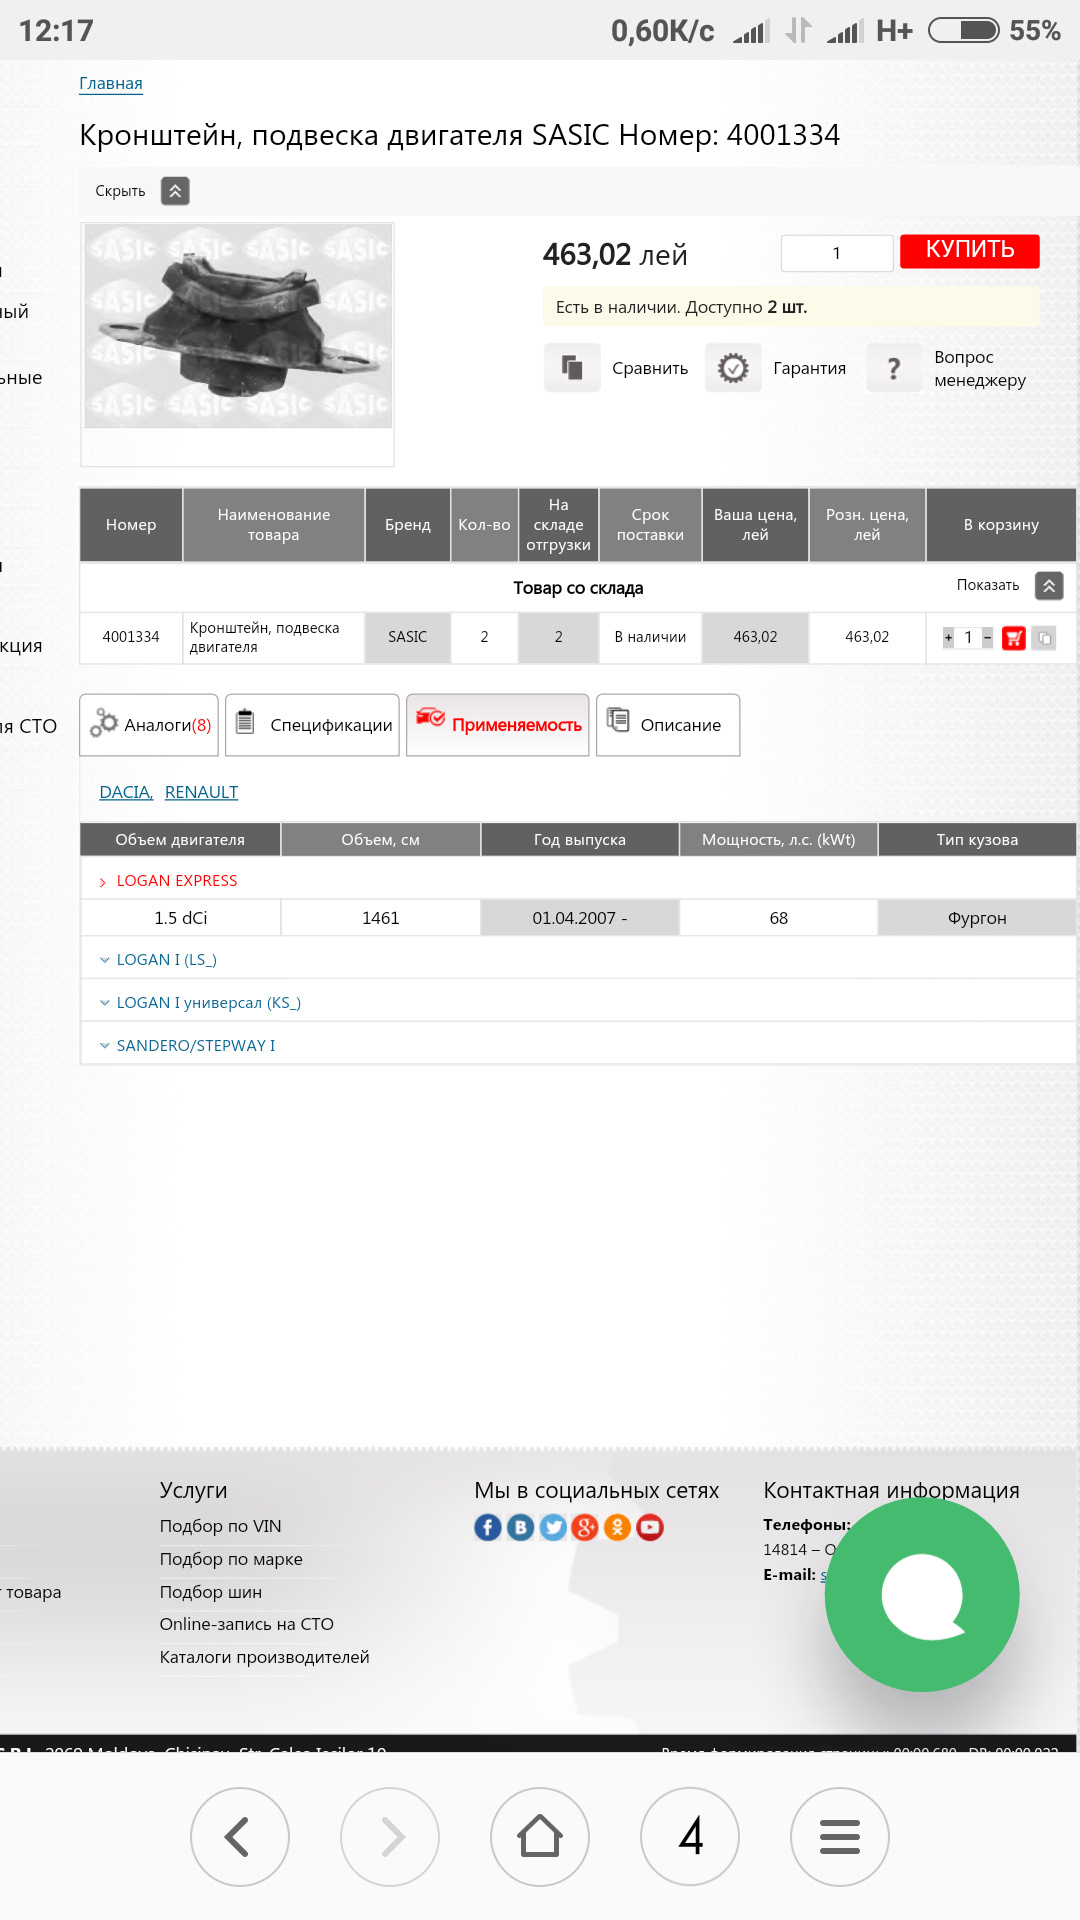Viewport: 1080px width, 1920px height.
Task: Open the Twitter social icon
Action: [553, 1527]
